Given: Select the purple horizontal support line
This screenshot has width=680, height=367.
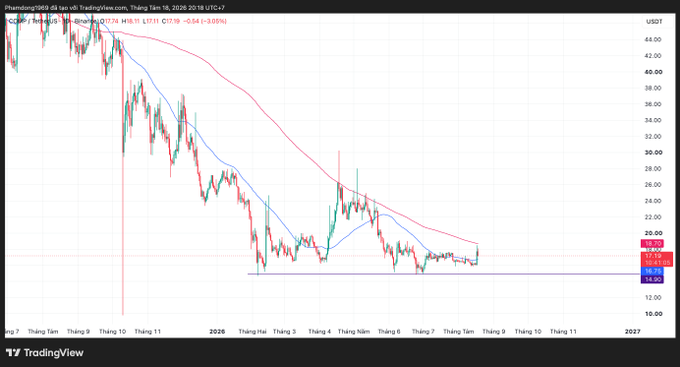Looking at the screenshot, I should click(443, 274).
